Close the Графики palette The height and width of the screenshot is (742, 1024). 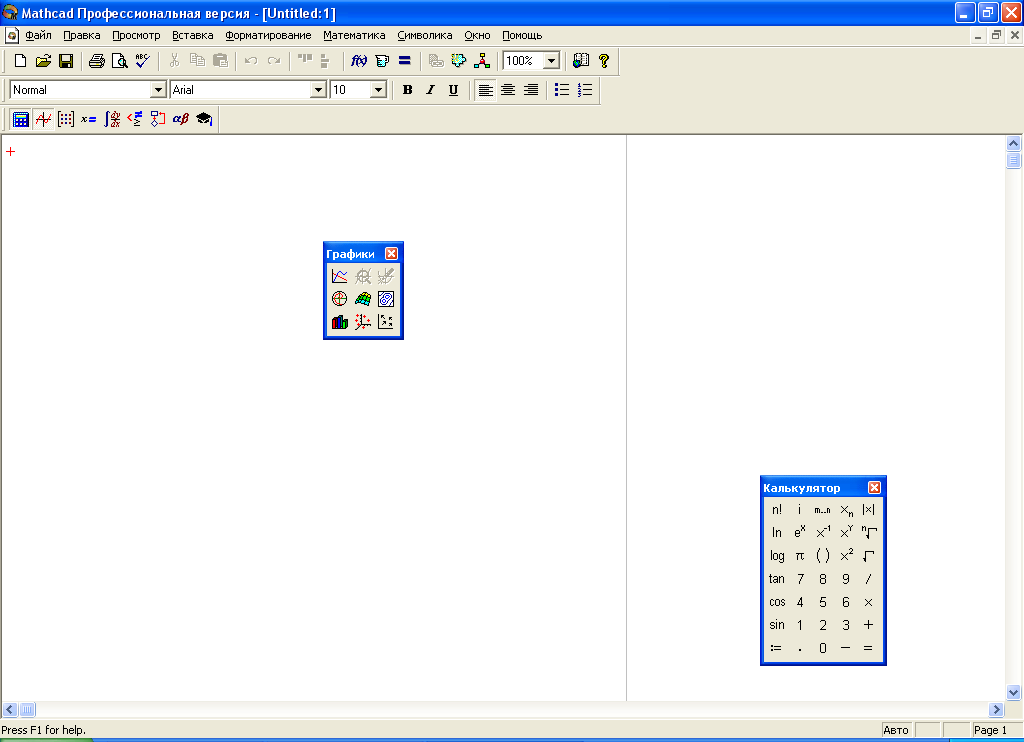click(x=391, y=253)
